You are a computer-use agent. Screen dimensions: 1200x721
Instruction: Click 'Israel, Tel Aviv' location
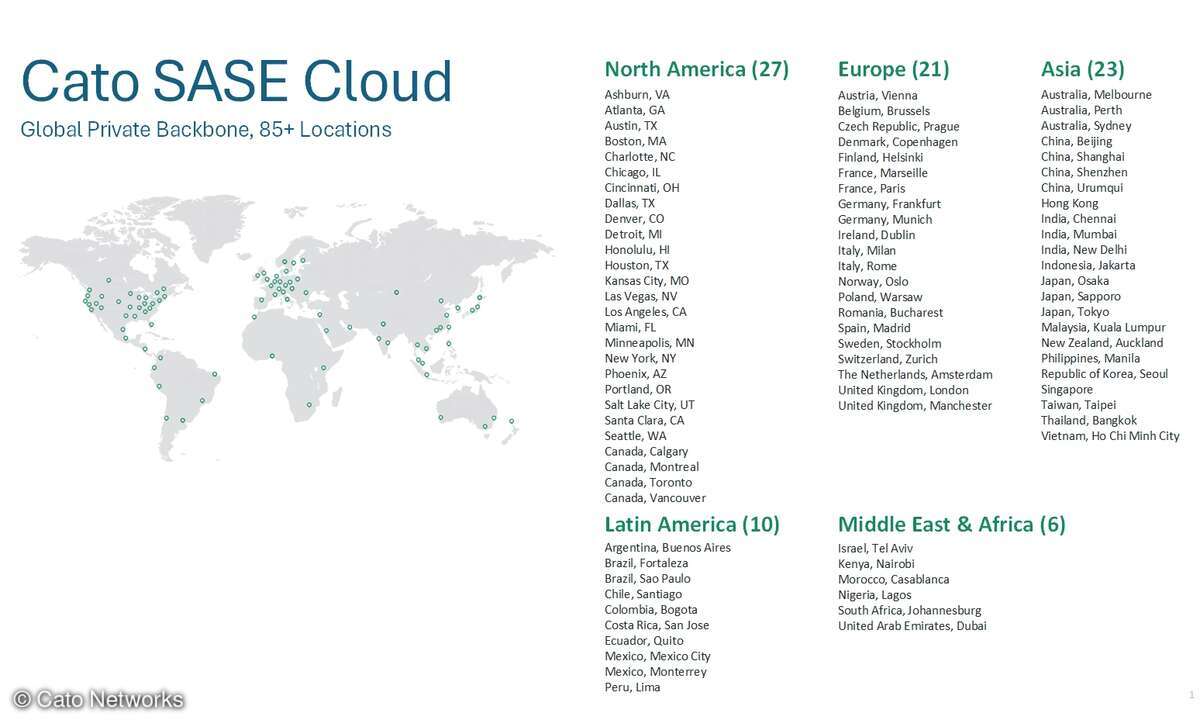(876, 549)
